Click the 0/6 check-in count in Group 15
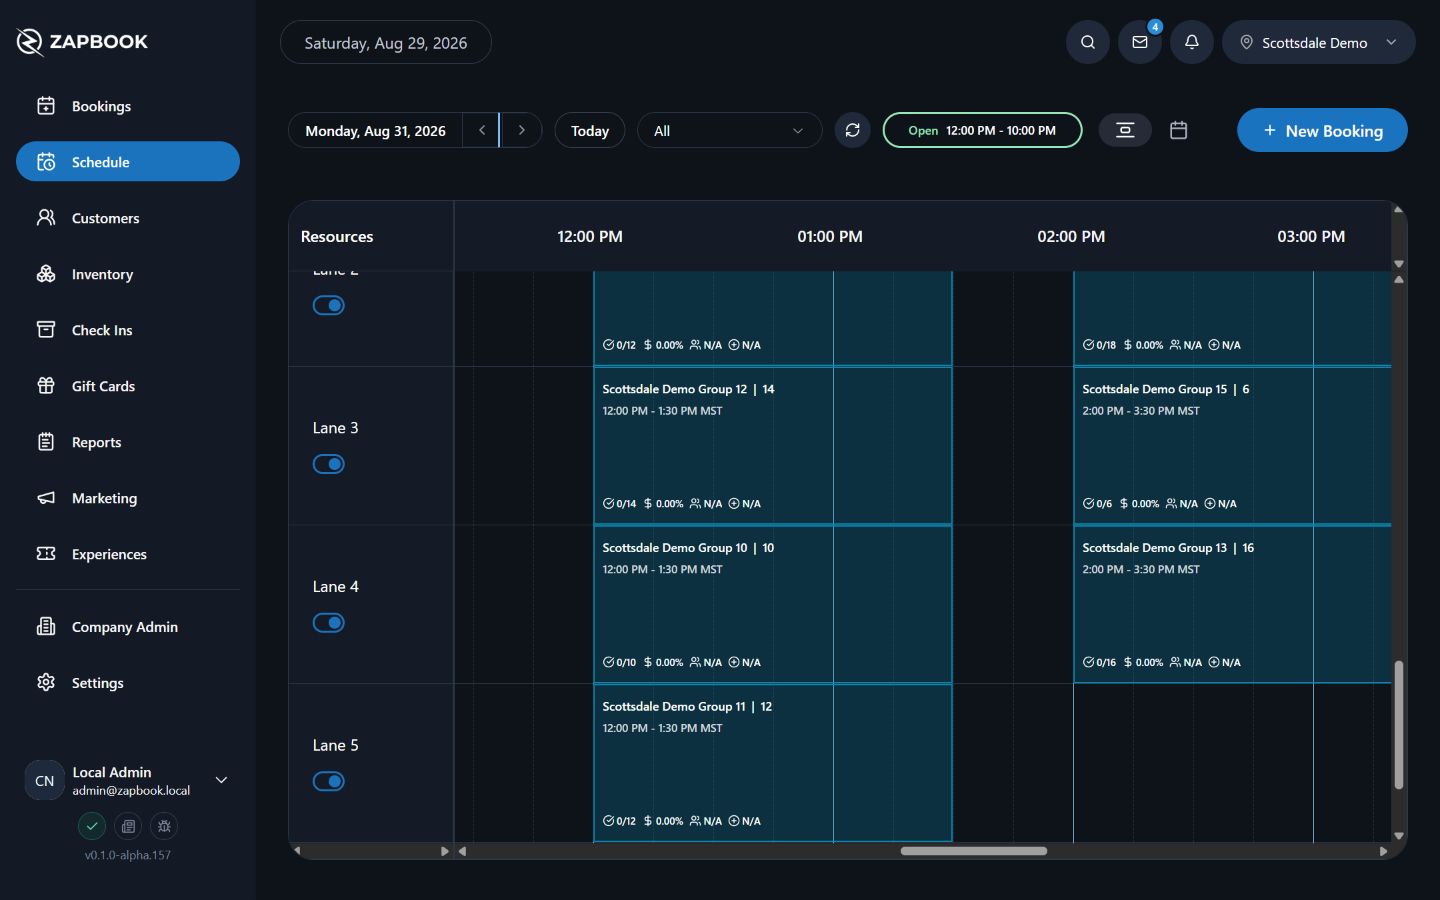Image resolution: width=1440 pixels, height=900 pixels. (x=1097, y=504)
